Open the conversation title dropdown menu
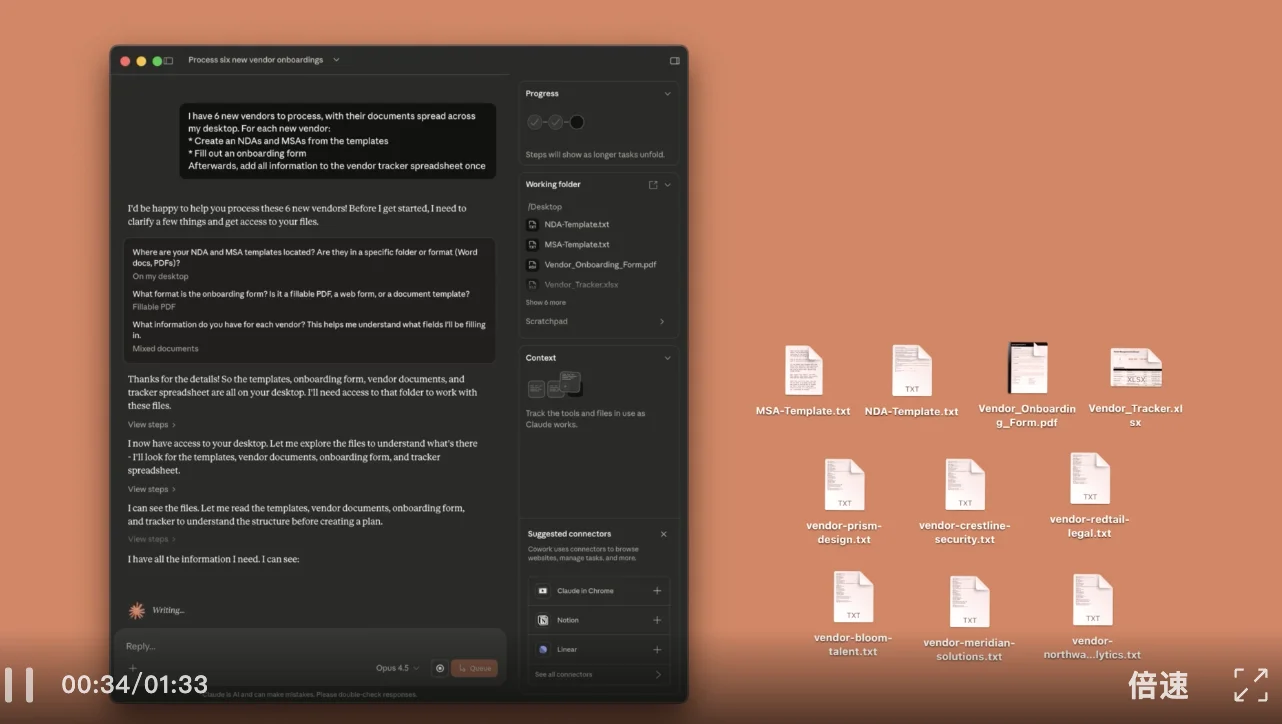Image resolution: width=1282 pixels, height=724 pixels. (336, 60)
